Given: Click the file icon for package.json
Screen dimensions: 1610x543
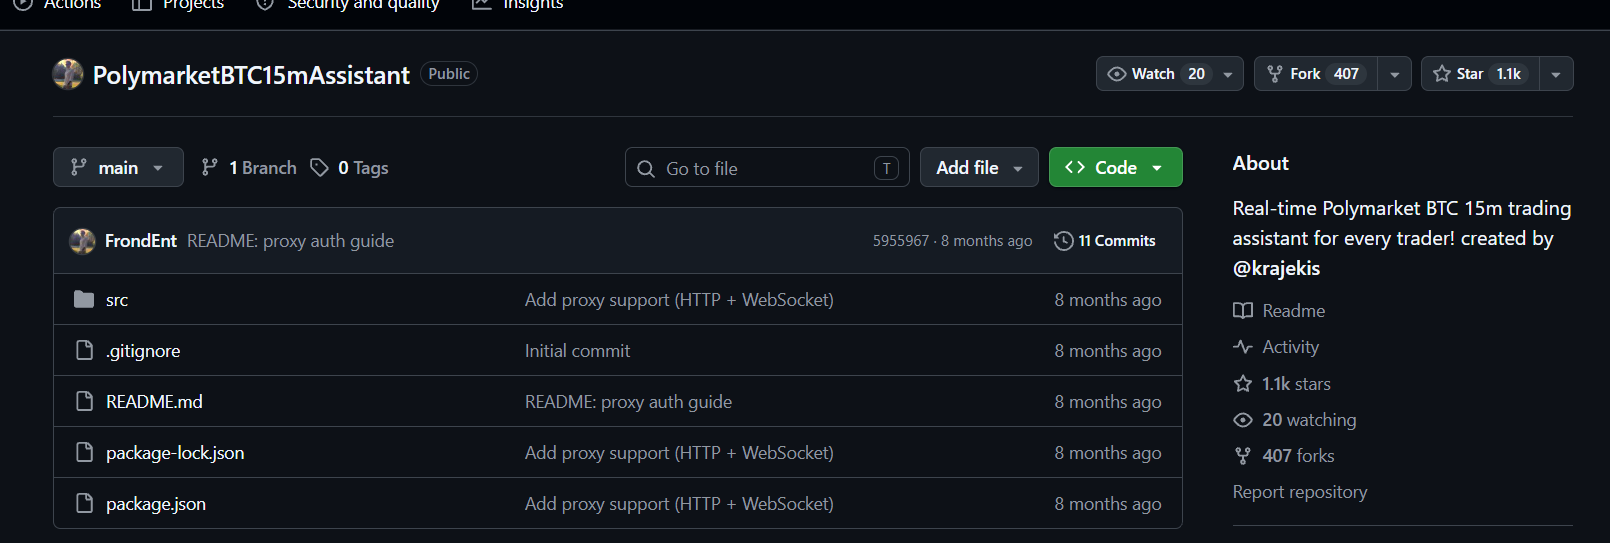Looking at the screenshot, I should 85,503.
